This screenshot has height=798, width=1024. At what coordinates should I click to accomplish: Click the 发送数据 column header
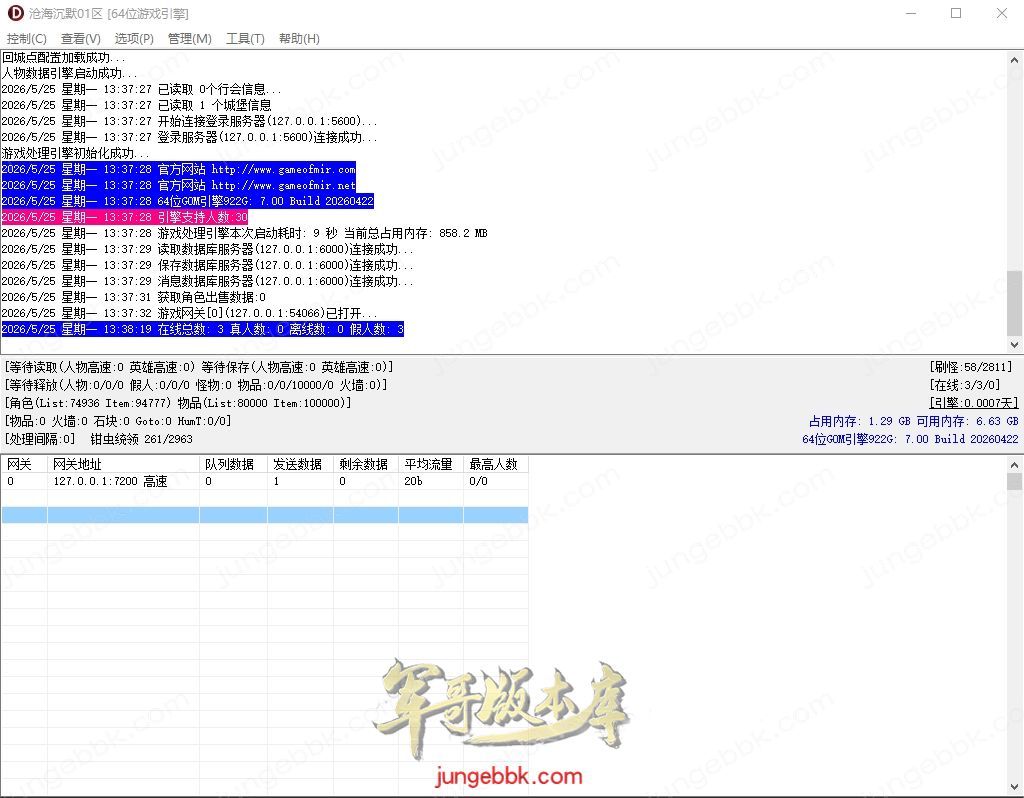click(300, 464)
